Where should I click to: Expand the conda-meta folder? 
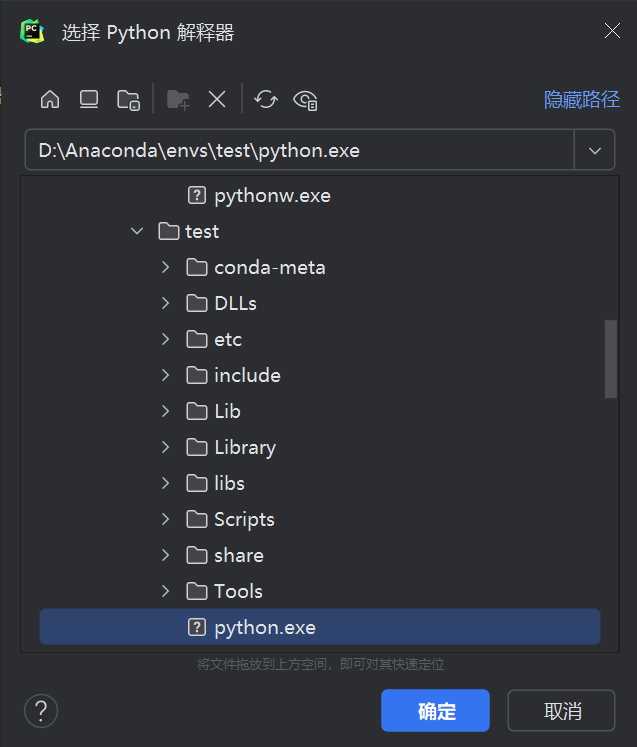(x=166, y=268)
